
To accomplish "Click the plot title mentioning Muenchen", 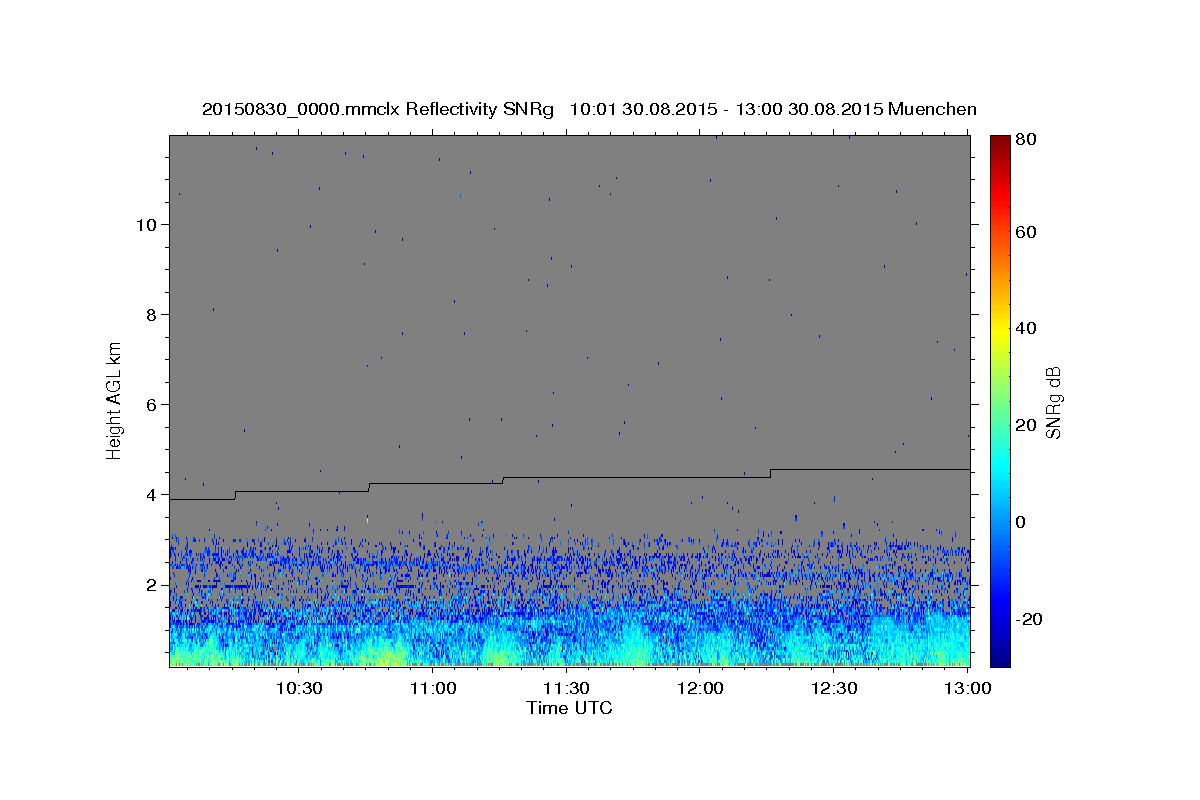I will [x=589, y=109].
